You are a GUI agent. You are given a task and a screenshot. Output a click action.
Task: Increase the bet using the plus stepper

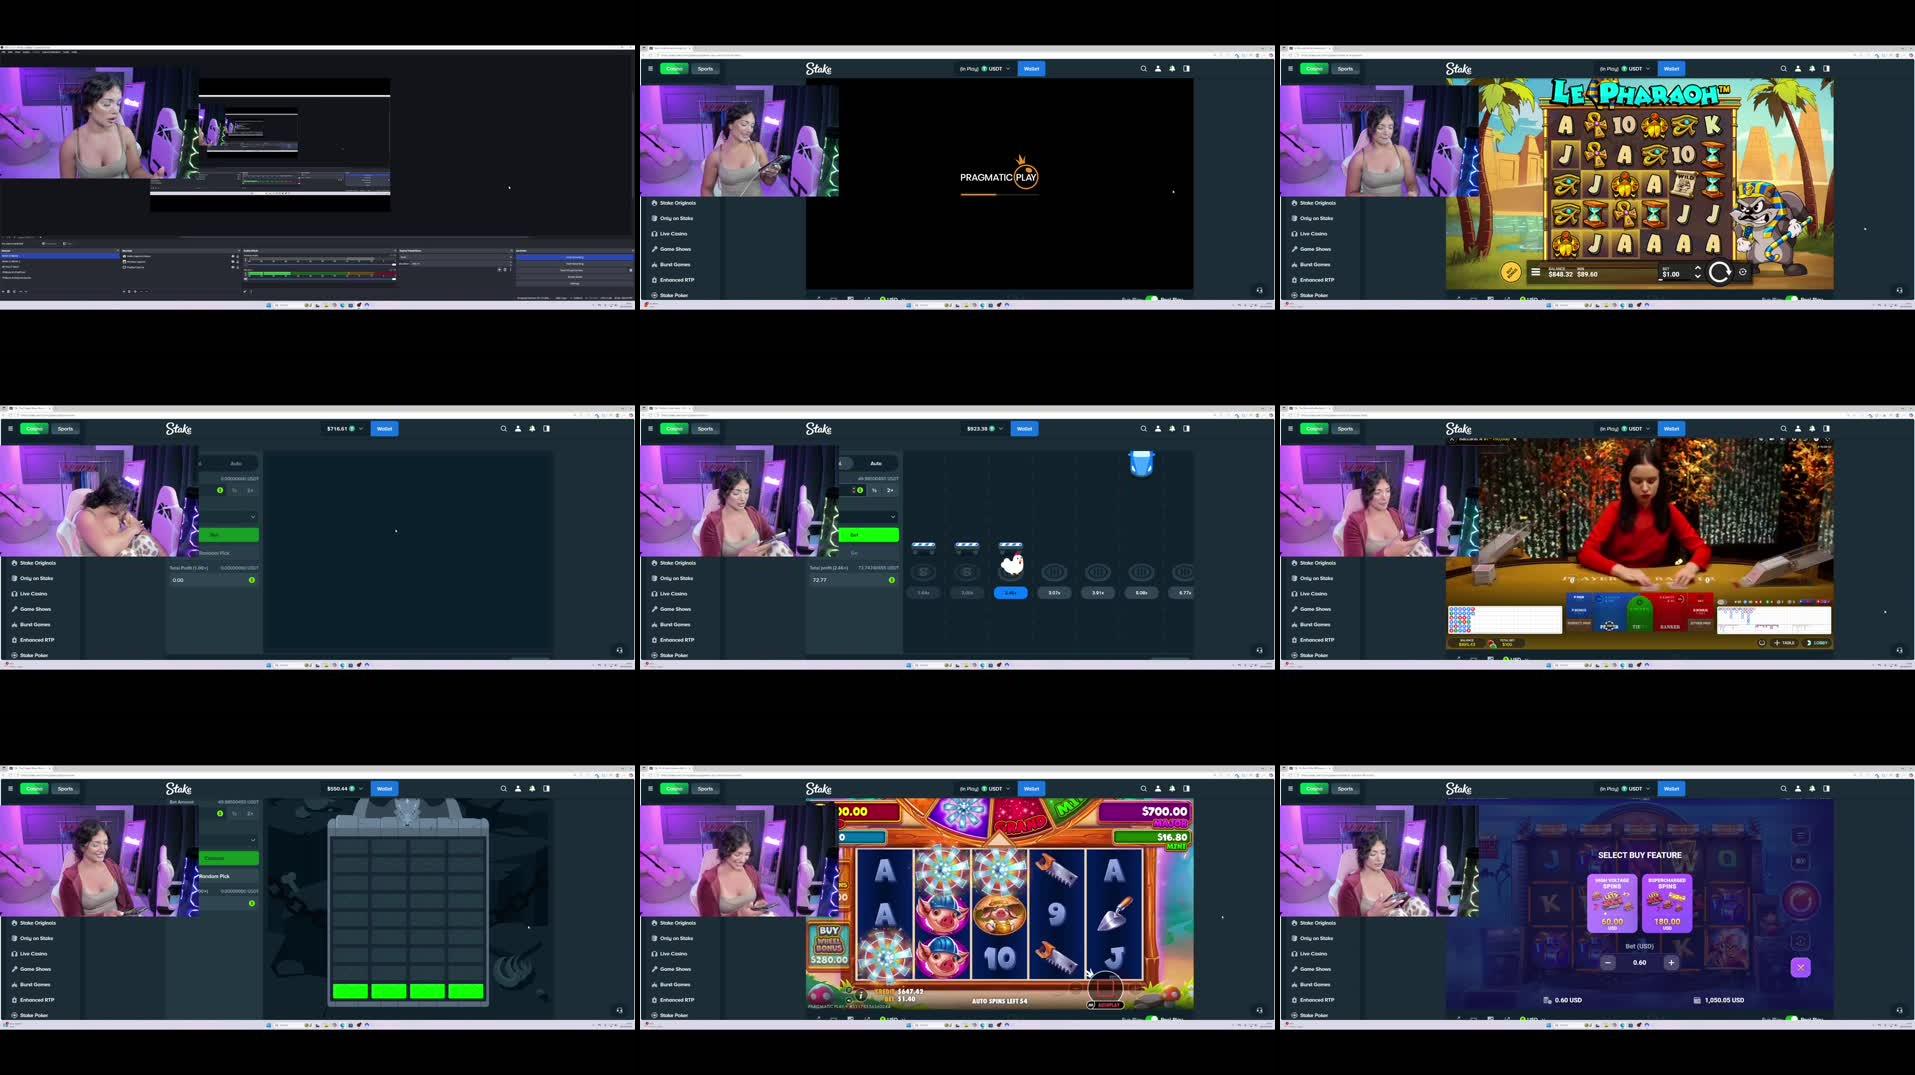point(1670,962)
